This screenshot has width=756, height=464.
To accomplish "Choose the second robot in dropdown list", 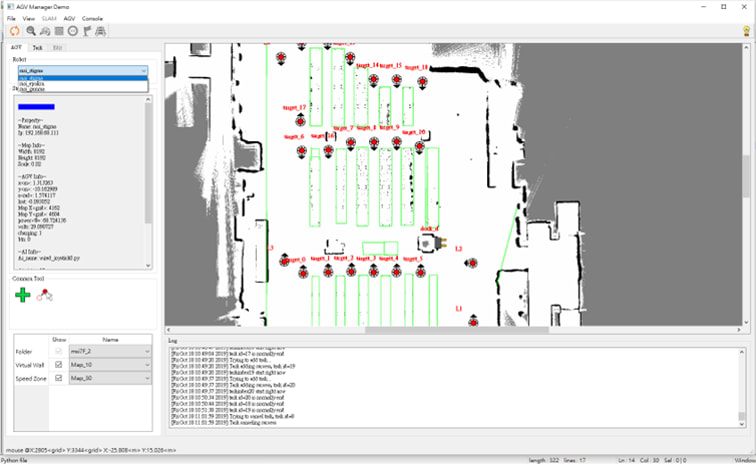I will 83,83.
